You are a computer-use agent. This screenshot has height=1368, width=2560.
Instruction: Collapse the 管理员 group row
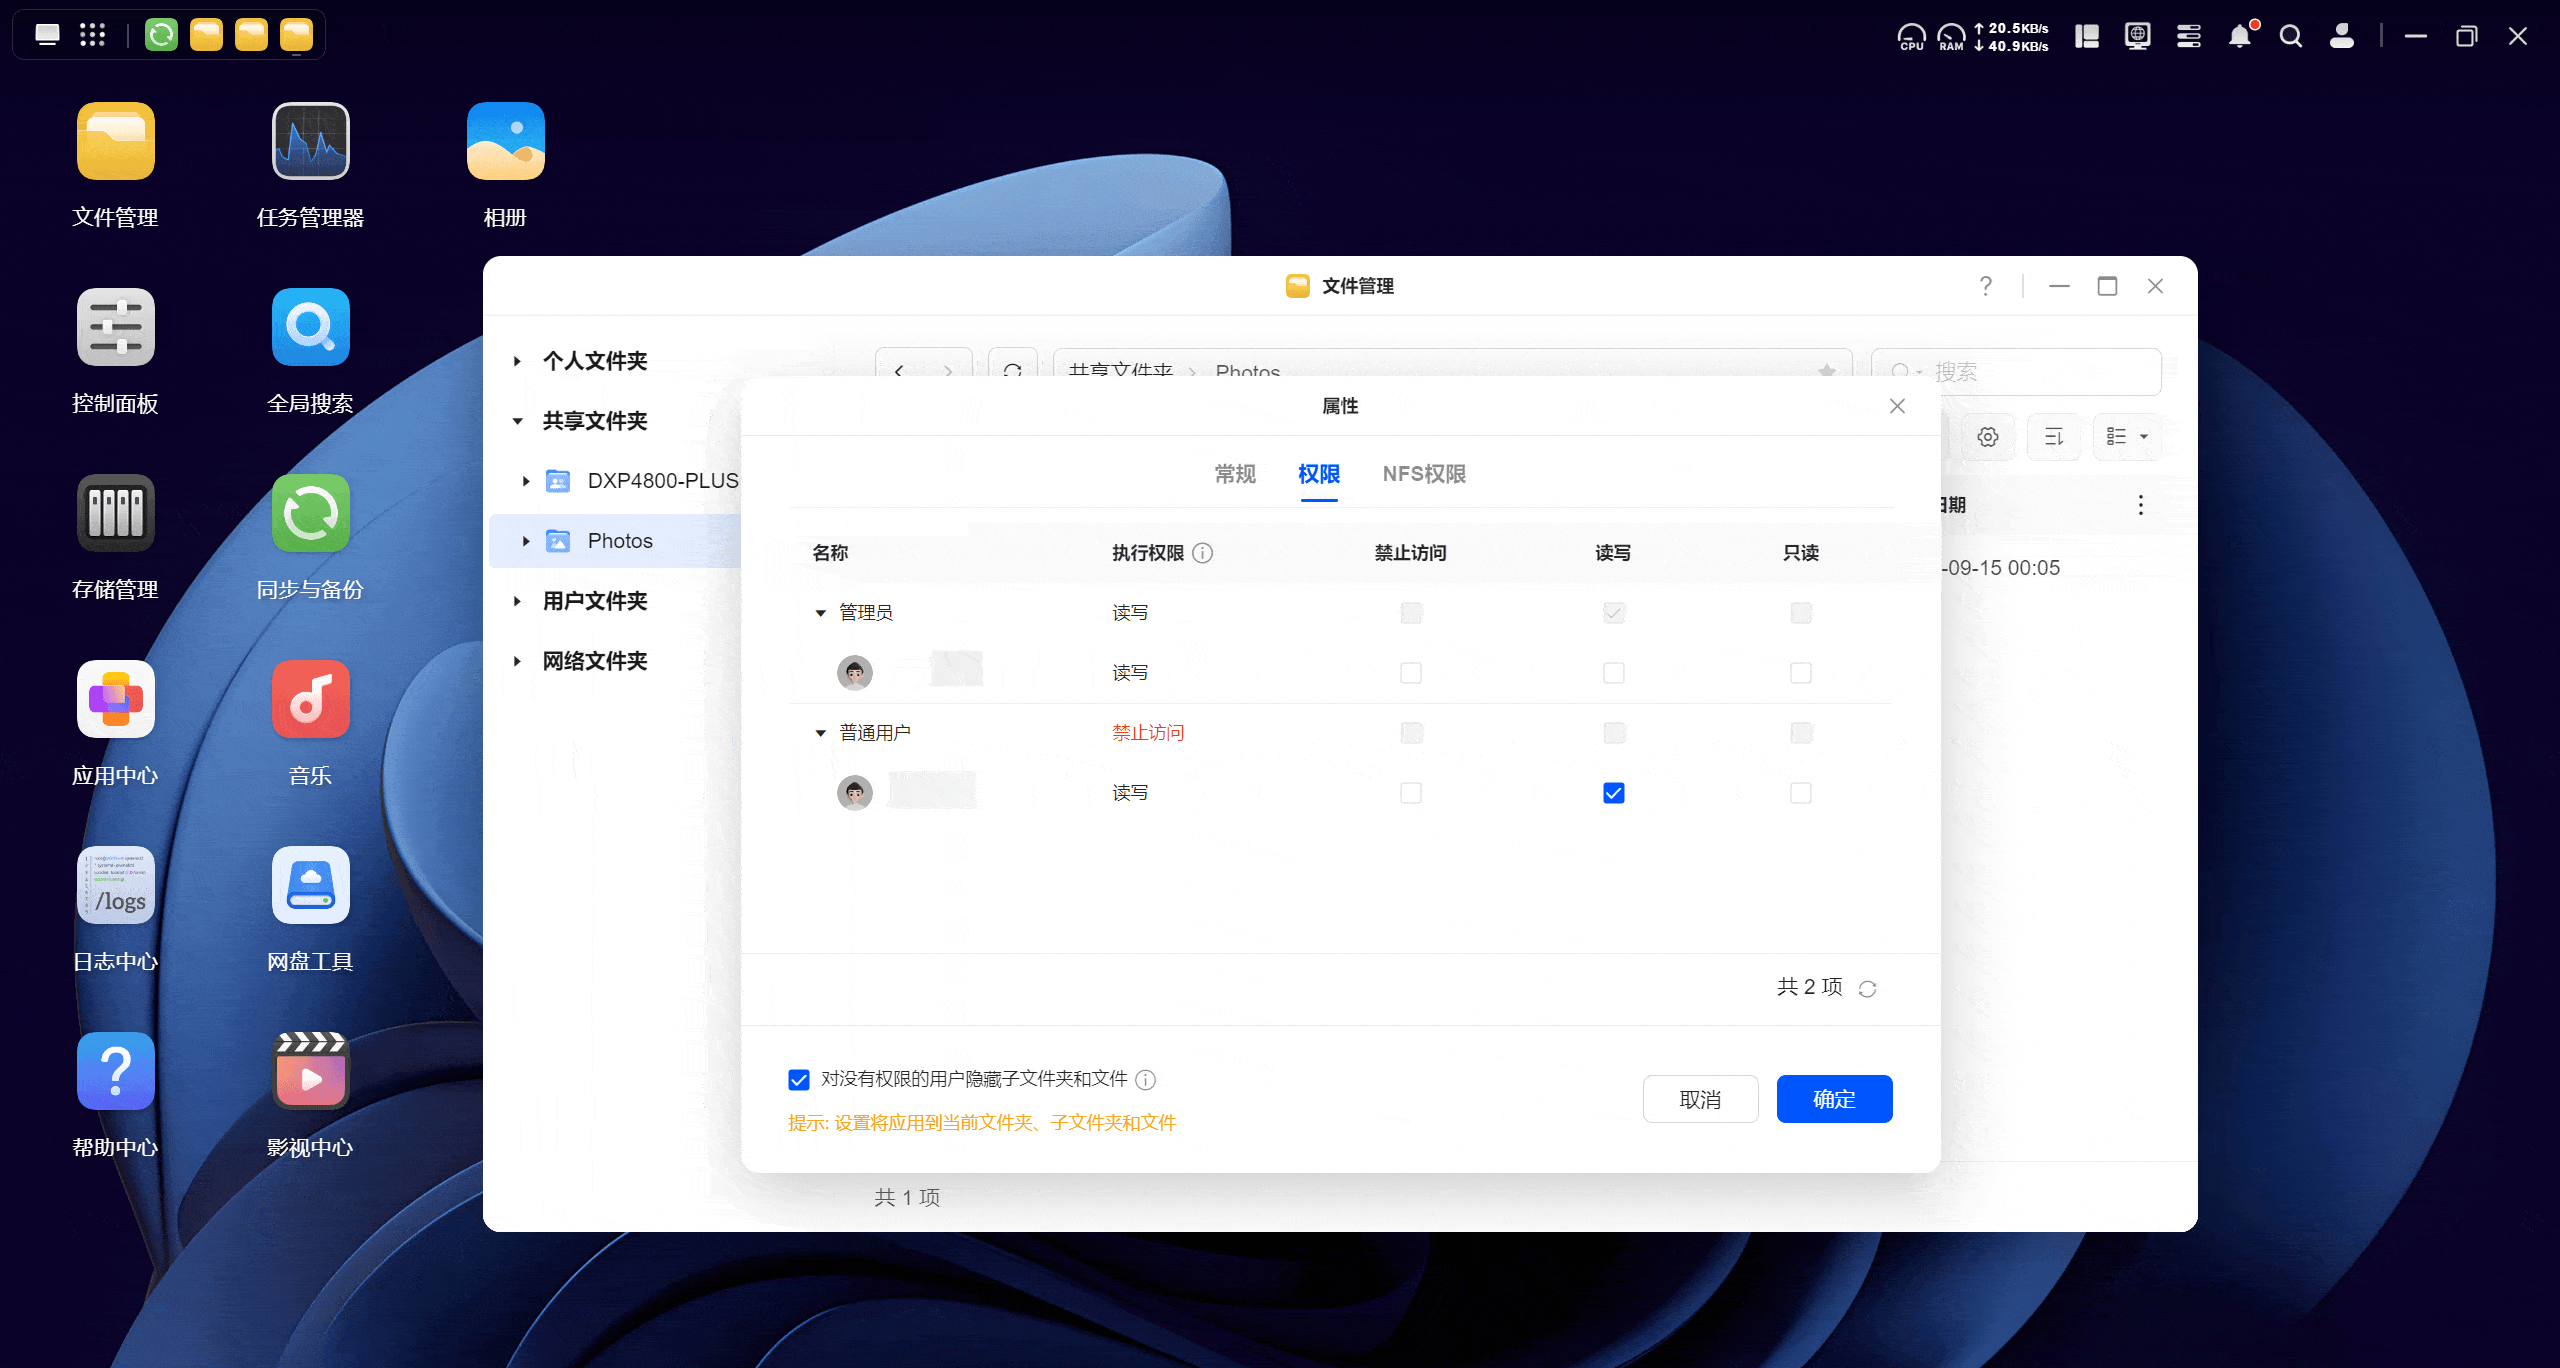(x=821, y=613)
